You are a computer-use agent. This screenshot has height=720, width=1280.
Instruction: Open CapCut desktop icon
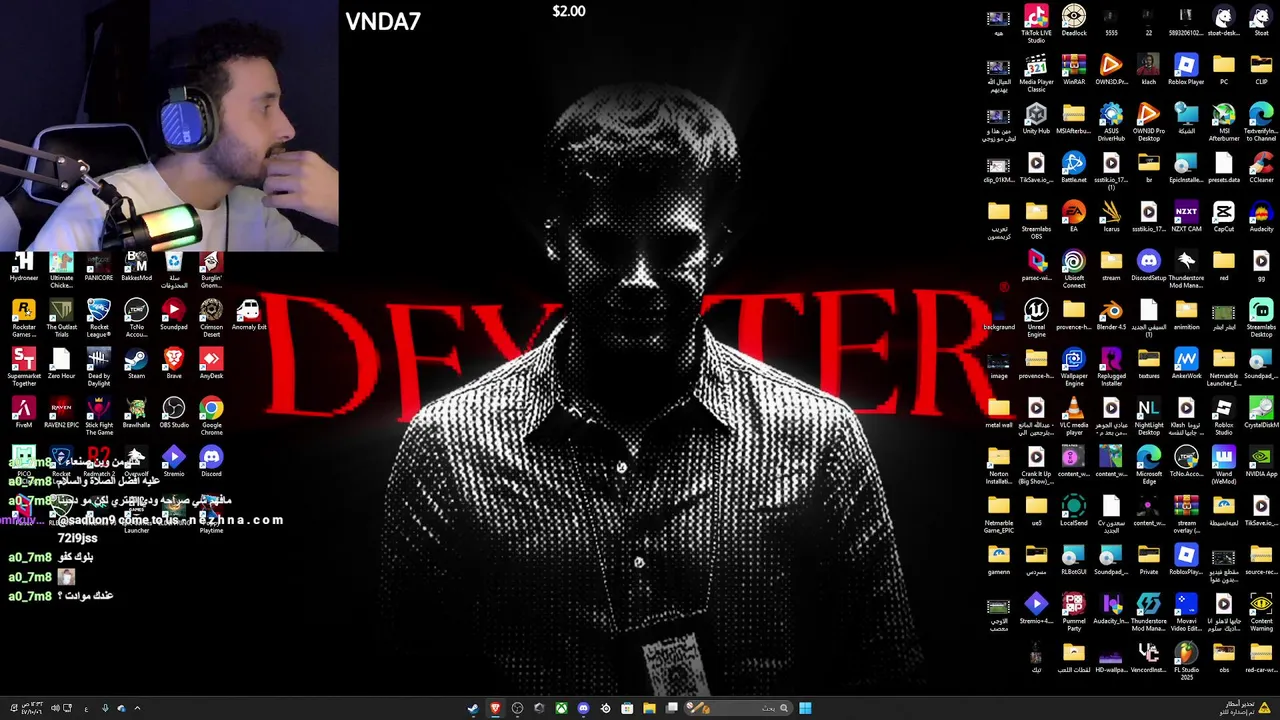(x=1224, y=217)
